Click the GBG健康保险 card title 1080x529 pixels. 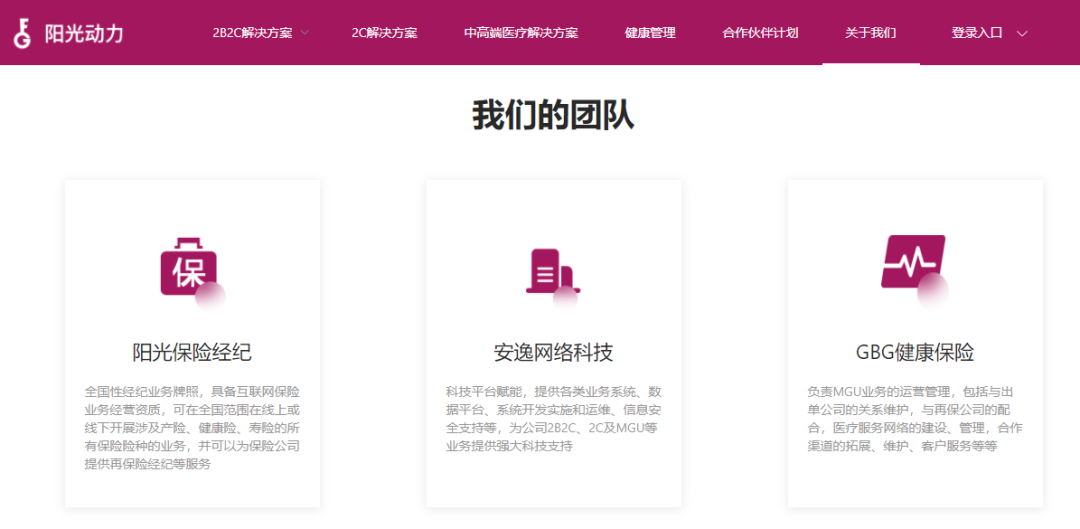915,353
